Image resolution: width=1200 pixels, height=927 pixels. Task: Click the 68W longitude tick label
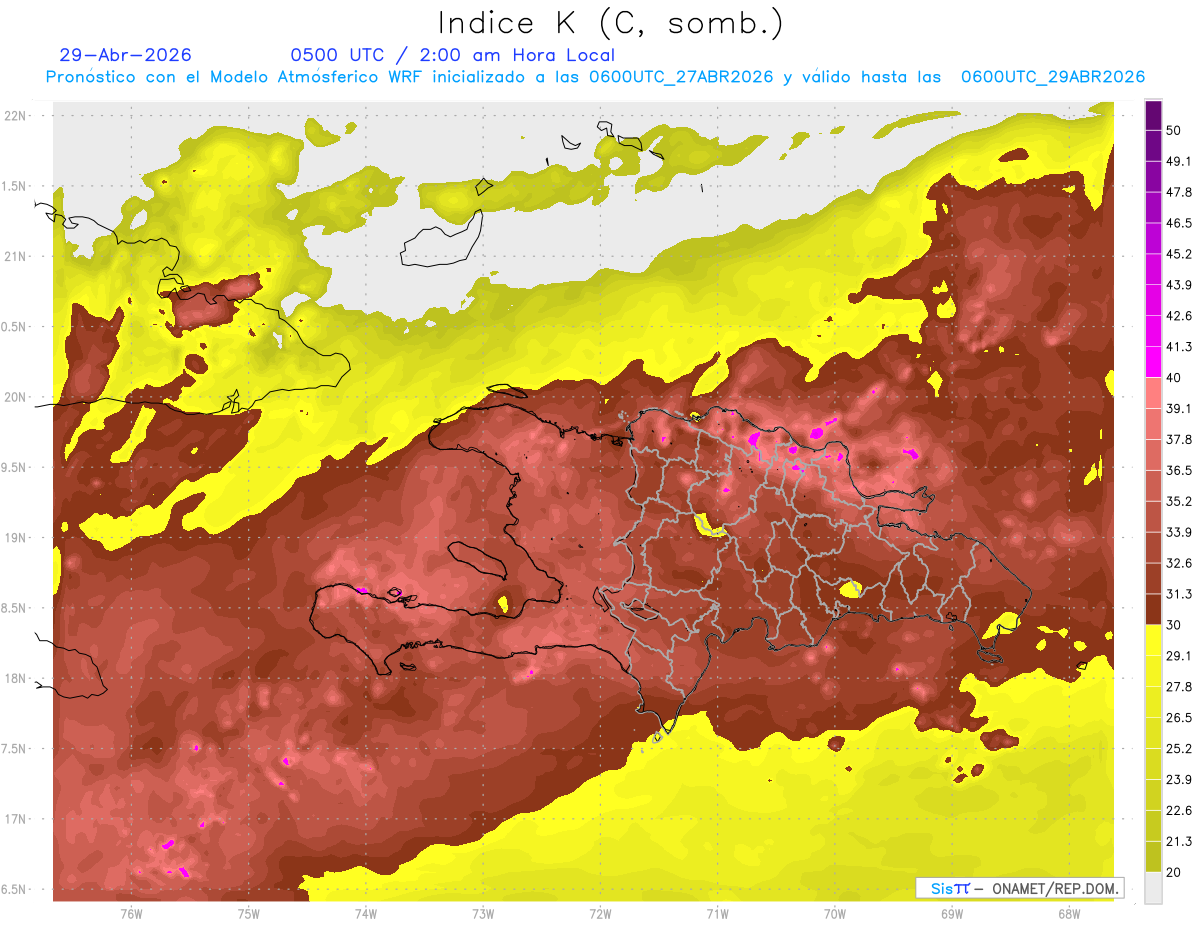pyautogui.click(x=1069, y=913)
